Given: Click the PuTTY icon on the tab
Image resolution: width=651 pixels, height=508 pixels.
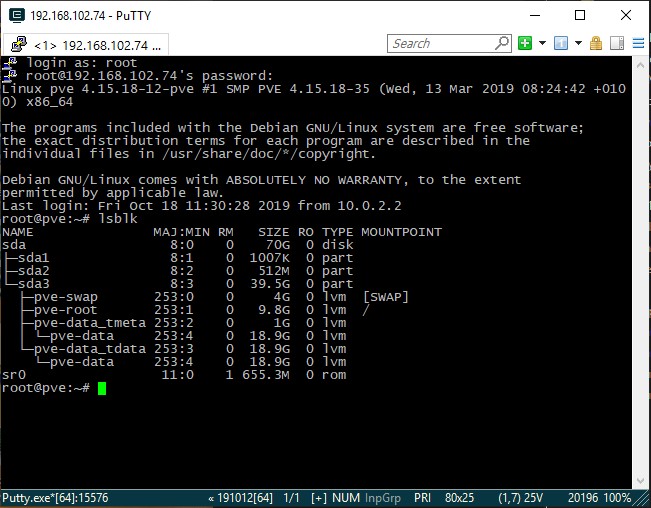Looking at the screenshot, I should [x=19, y=44].
